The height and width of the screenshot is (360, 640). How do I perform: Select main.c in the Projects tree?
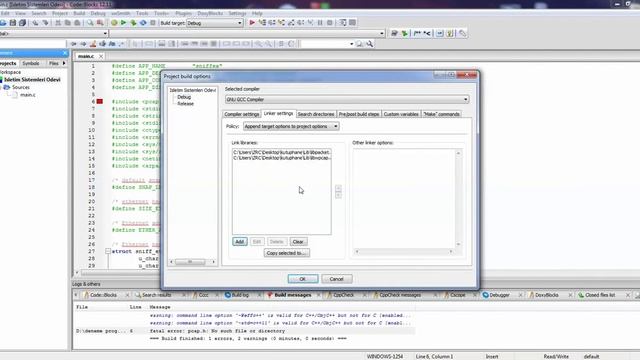click(28, 95)
